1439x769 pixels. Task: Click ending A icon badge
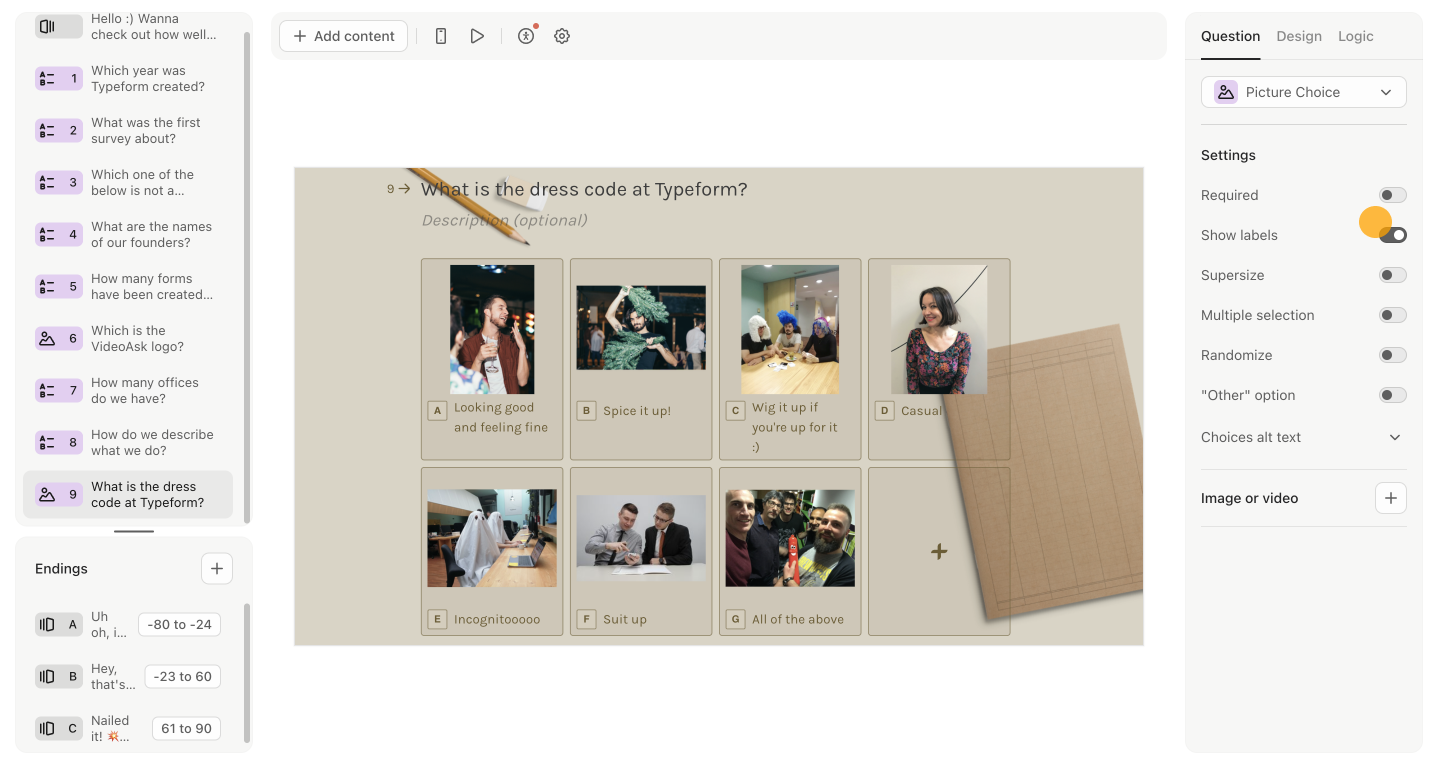pyautogui.click(x=59, y=625)
